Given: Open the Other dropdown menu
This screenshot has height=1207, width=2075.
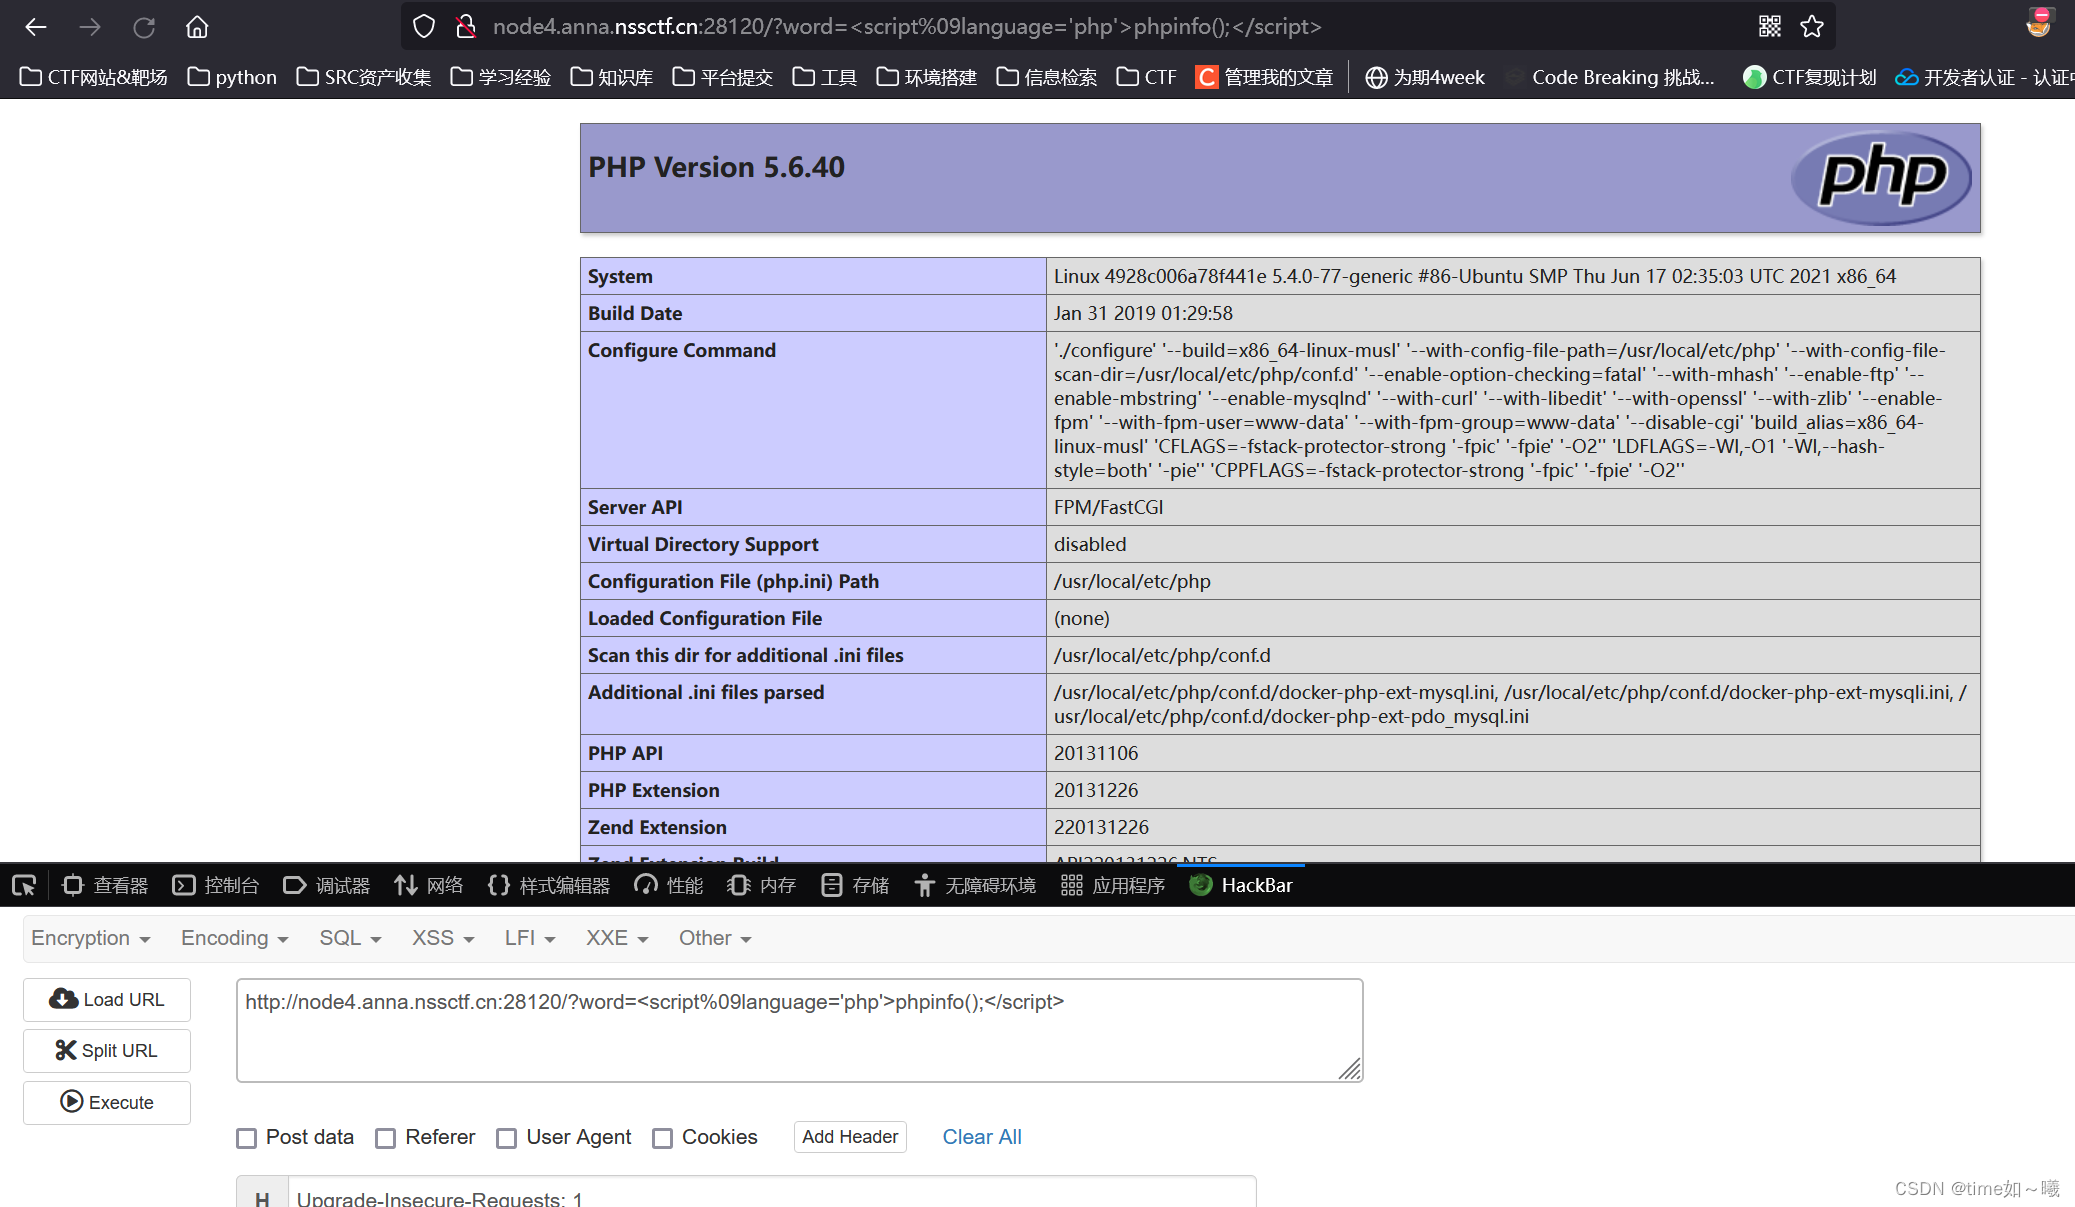Looking at the screenshot, I should coord(715,938).
